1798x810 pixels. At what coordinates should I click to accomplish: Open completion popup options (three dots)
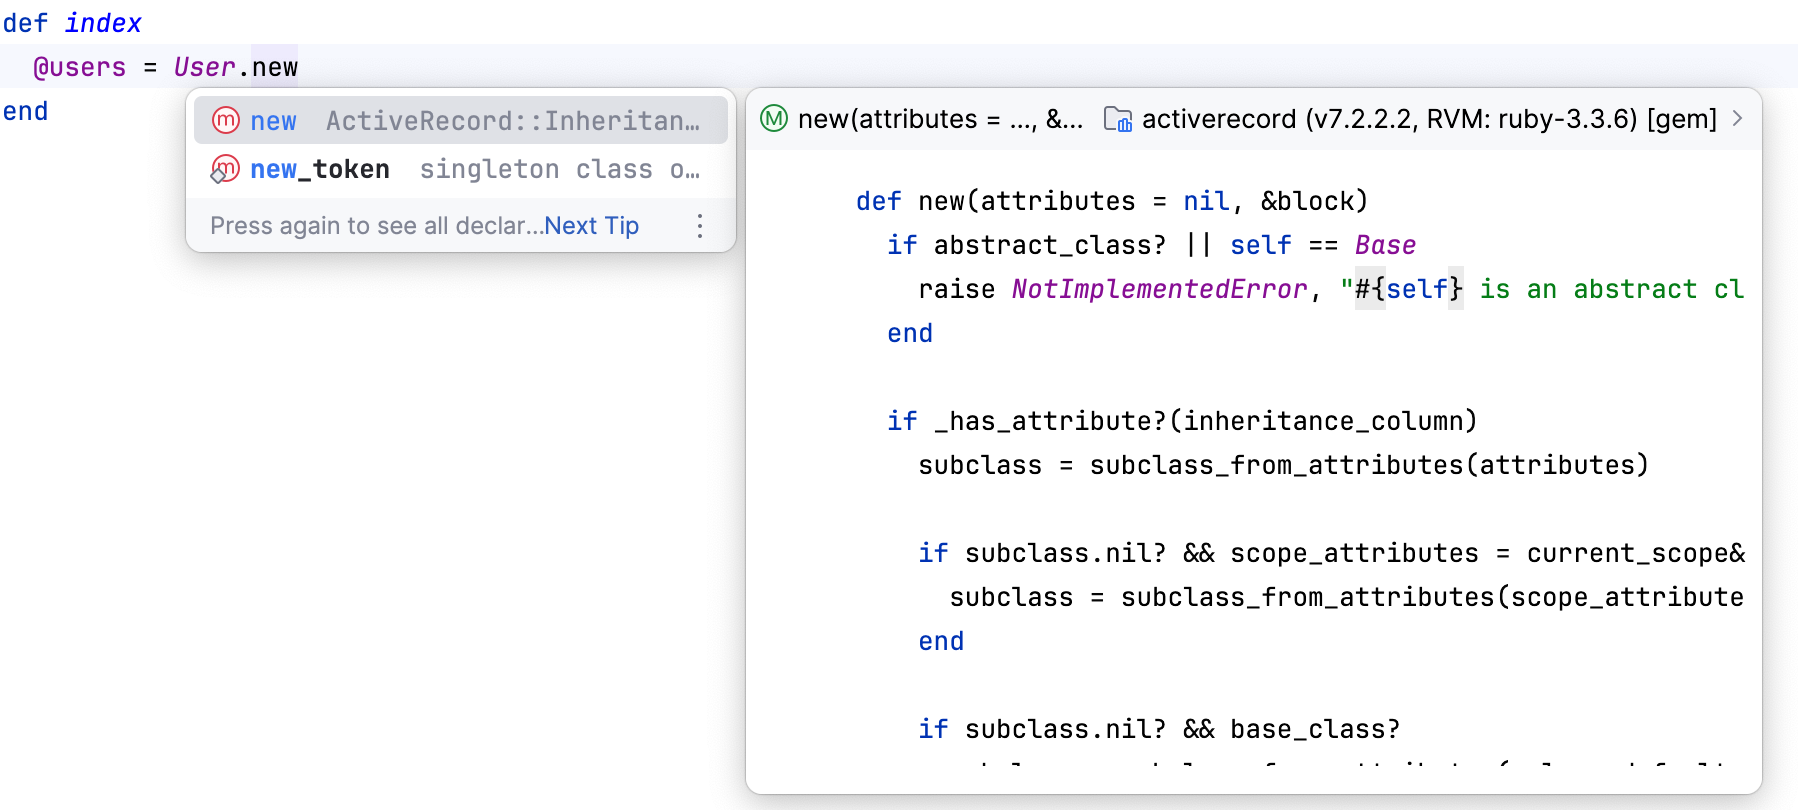700,226
